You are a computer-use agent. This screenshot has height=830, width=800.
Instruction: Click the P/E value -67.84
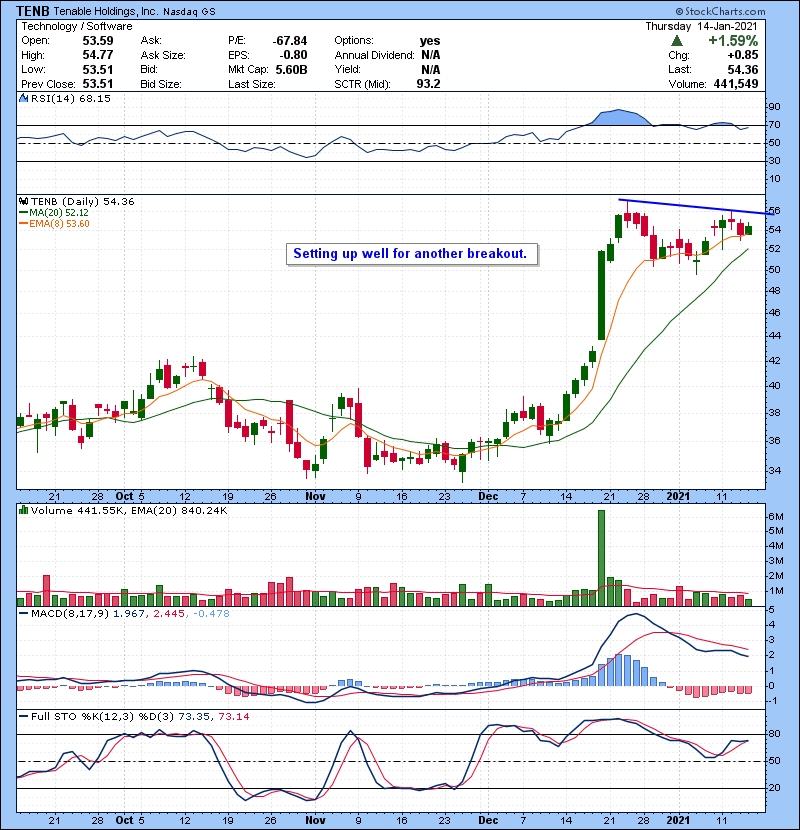(x=290, y=41)
